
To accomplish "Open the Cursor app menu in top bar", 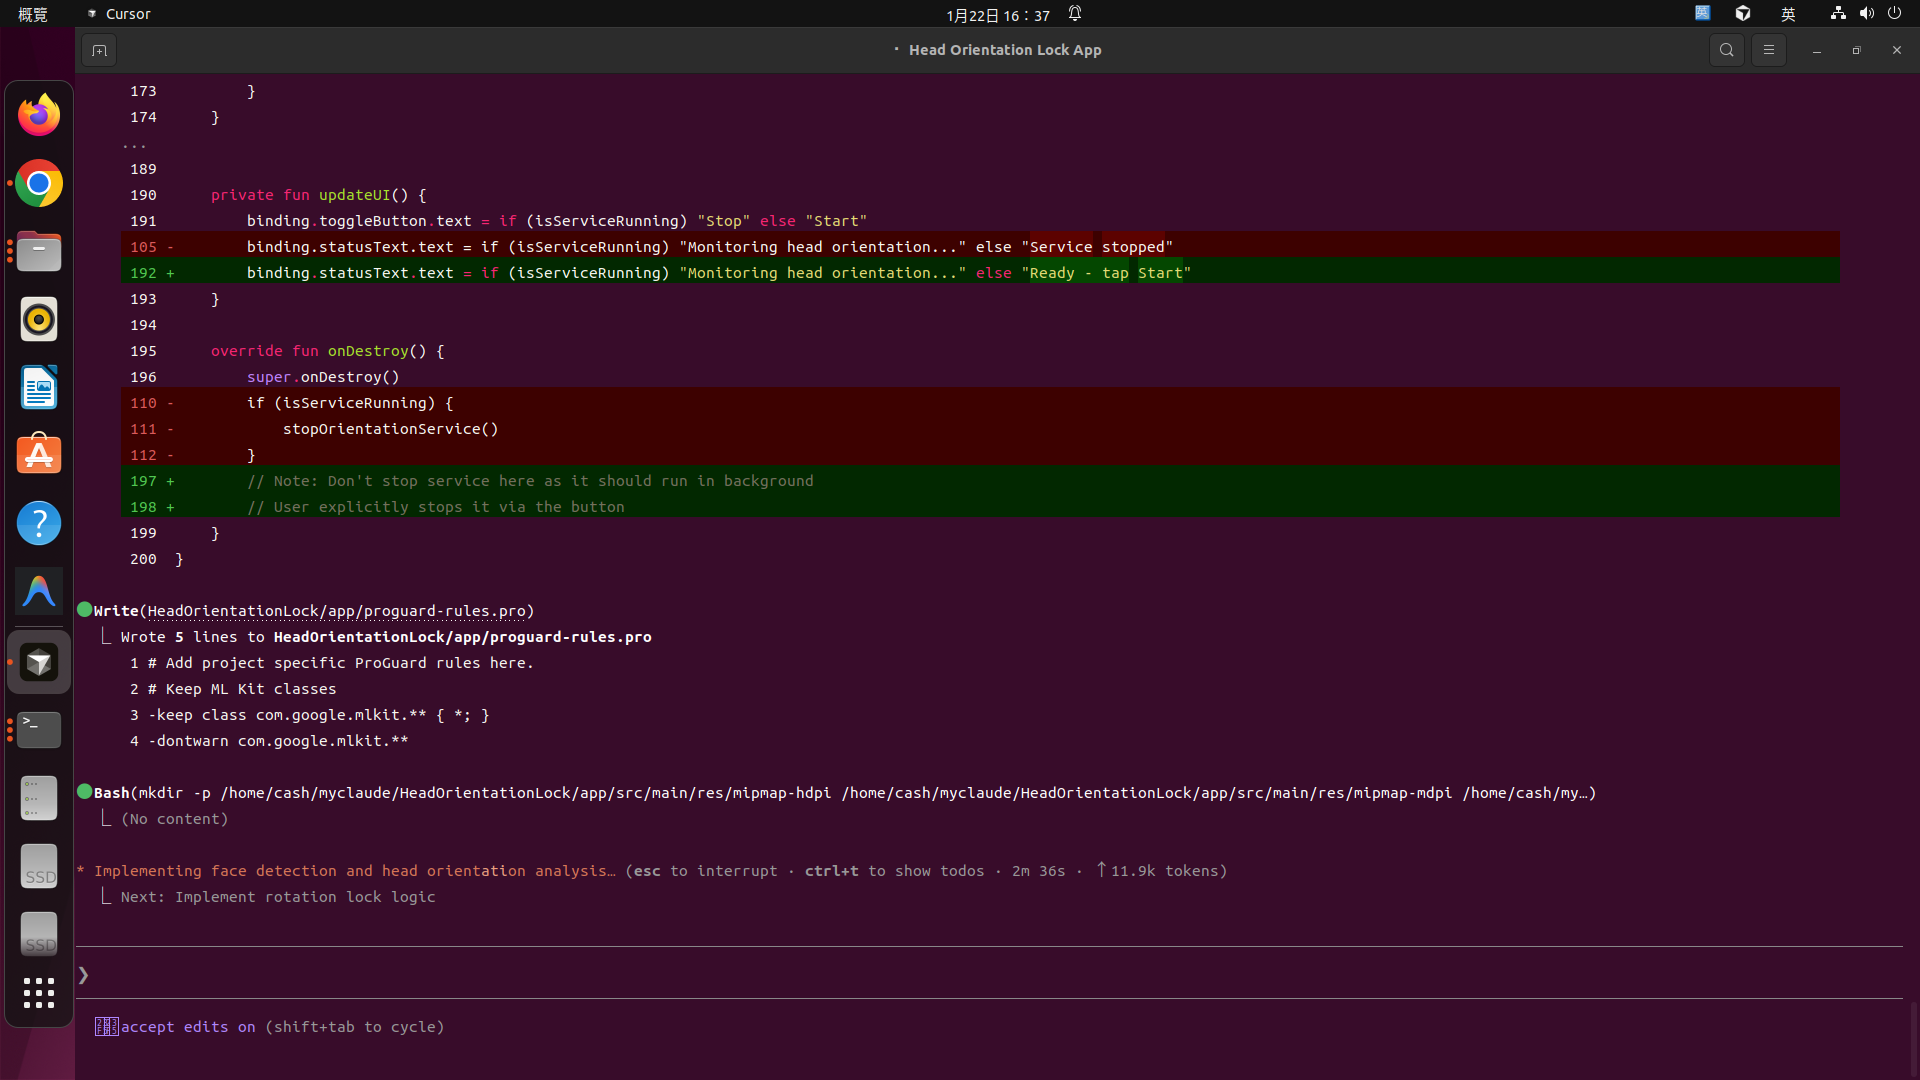I will (x=119, y=14).
